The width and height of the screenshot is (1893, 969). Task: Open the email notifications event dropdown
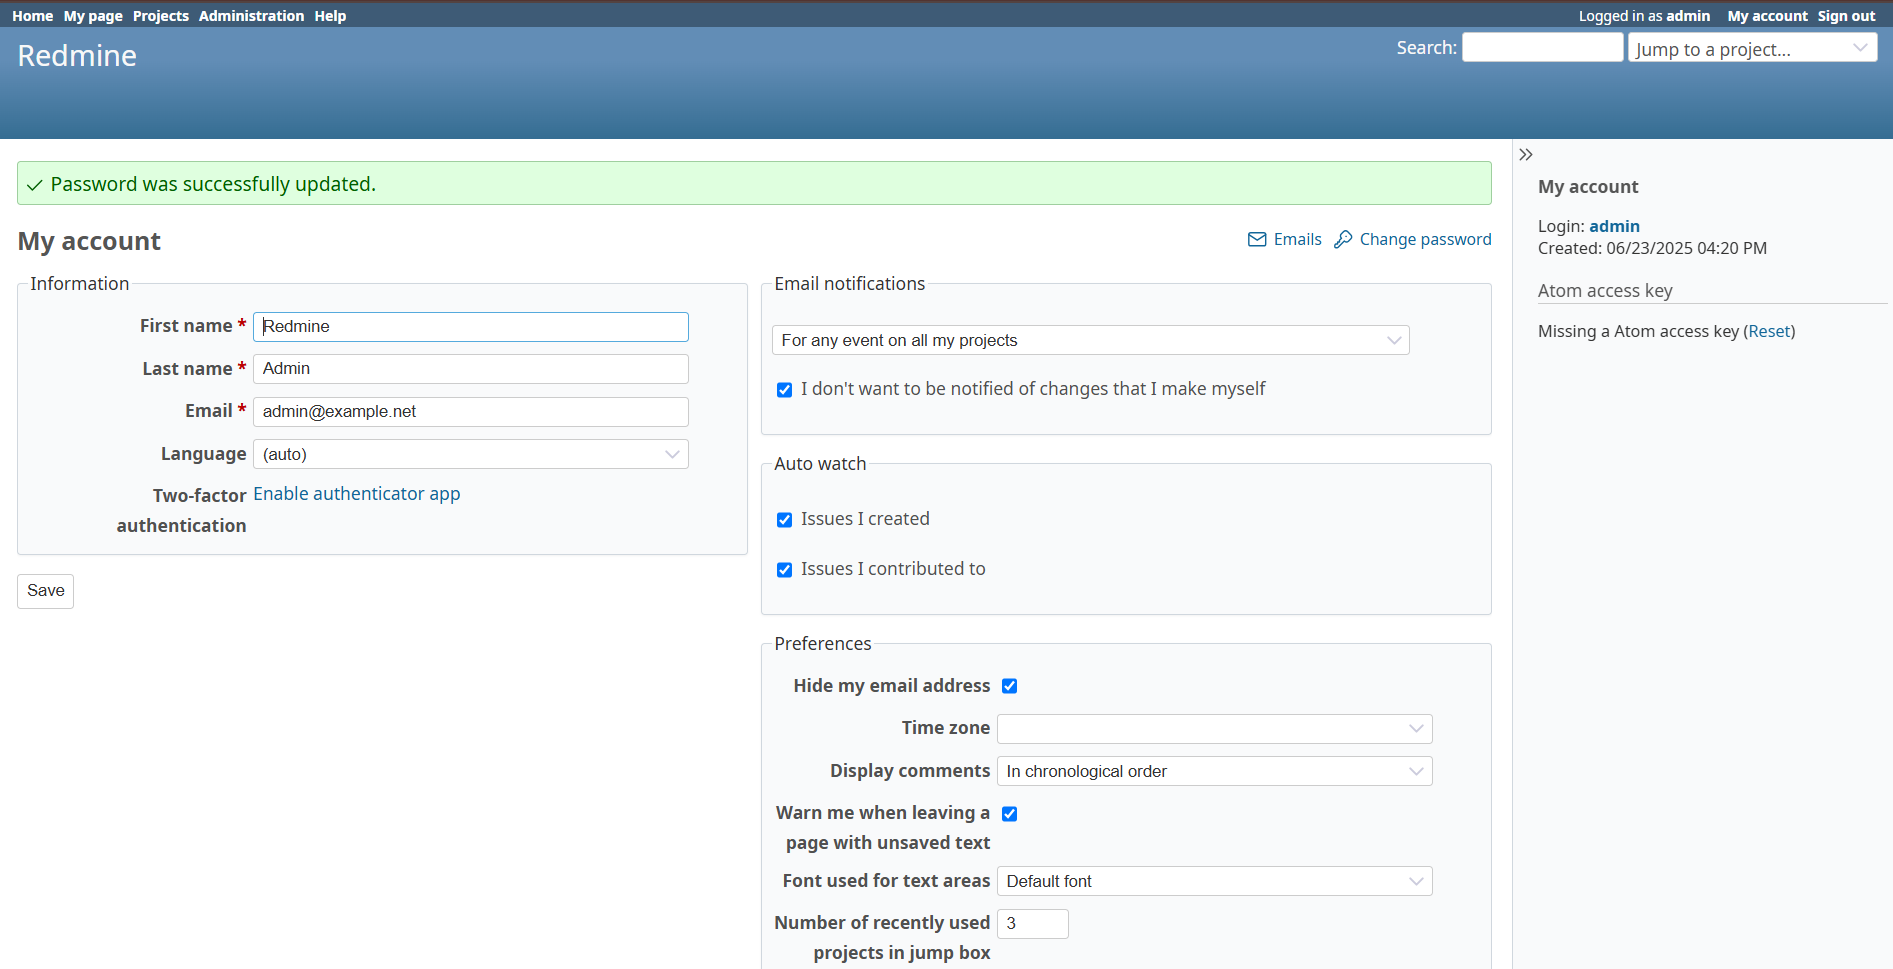point(1090,341)
